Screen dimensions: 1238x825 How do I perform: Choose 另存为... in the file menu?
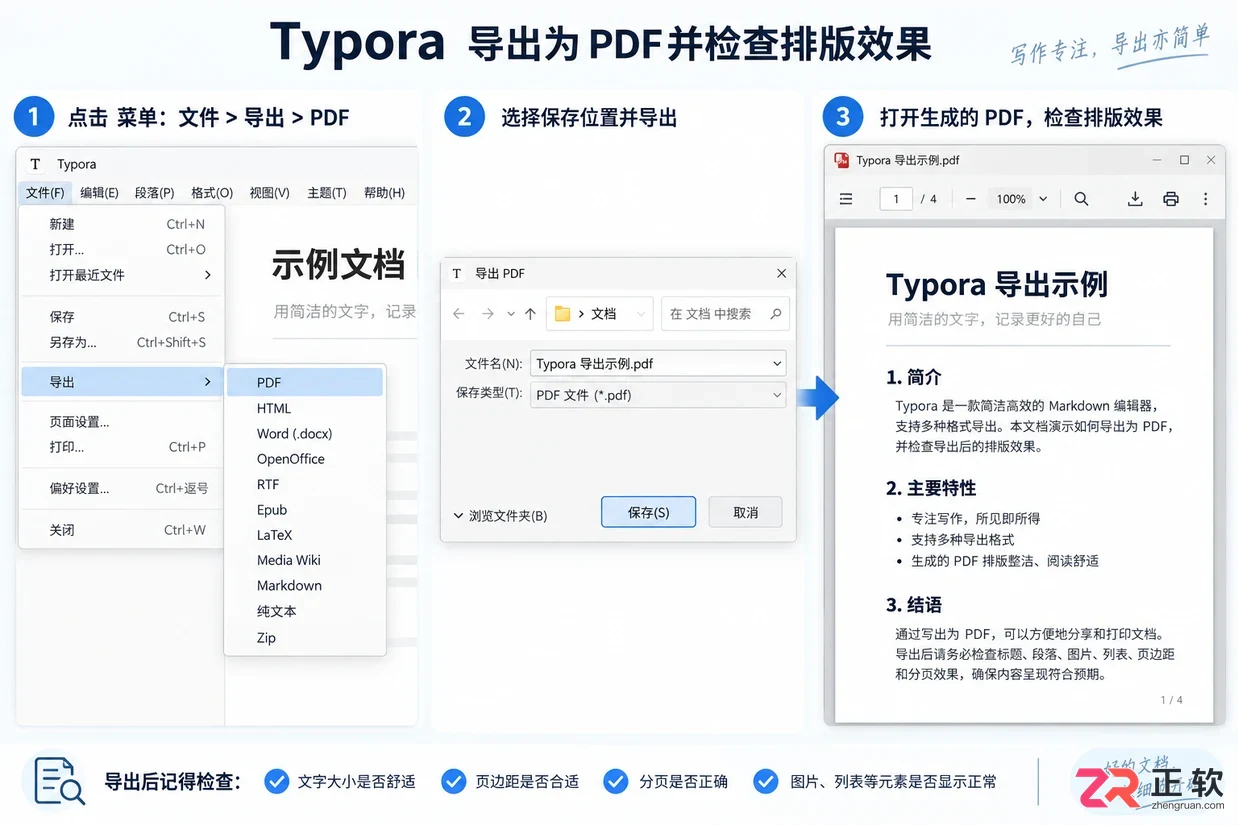pyautogui.click(x=122, y=342)
